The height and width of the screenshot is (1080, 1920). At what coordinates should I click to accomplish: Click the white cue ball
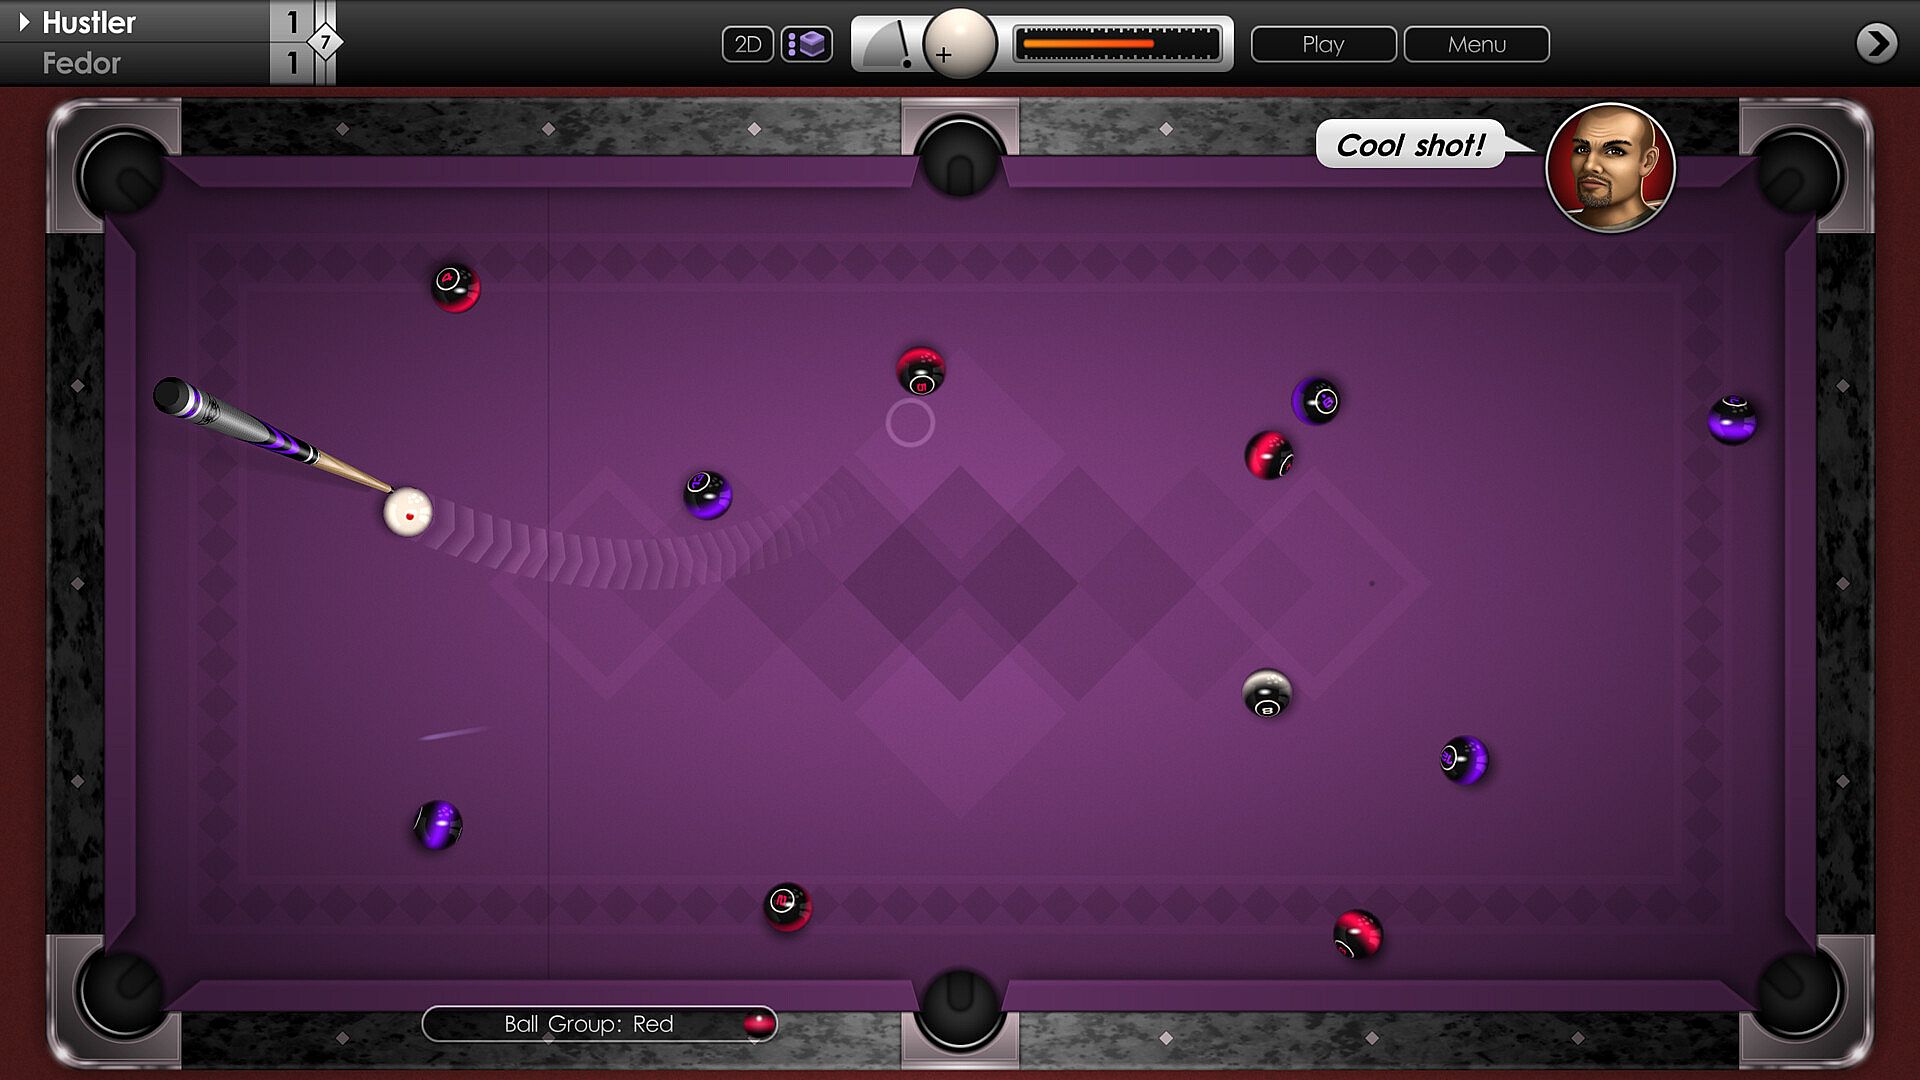click(x=407, y=512)
